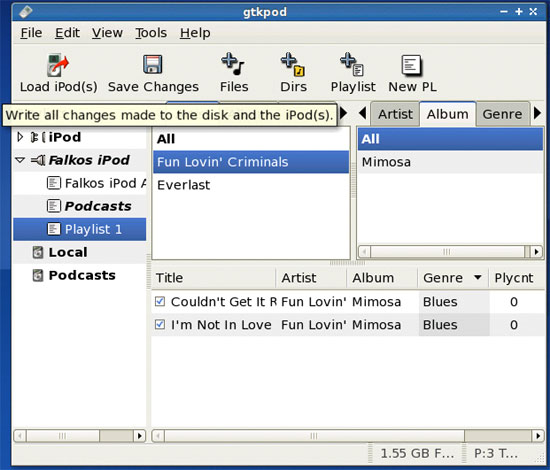Screen dimensions: 550x470
Task: Add files using the Files icon
Action: point(233,64)
